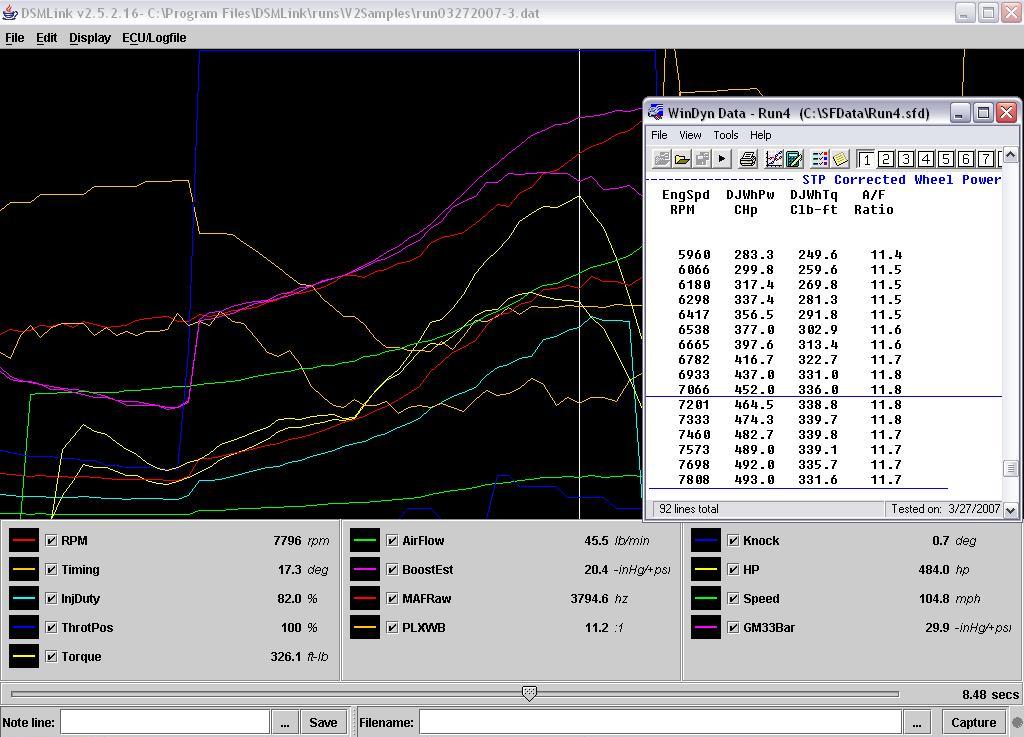The height and width of the screenshot is (737, 1024).
Task: Click the printer icon in WinDyn toolbar
Action: click(x=748, y=159)
